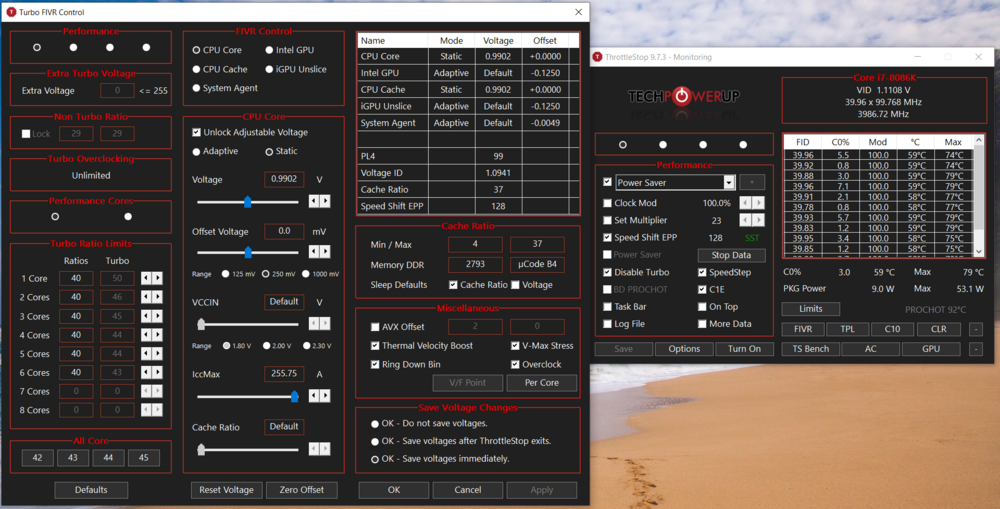Select save voltages after ThrottleStop exits

tap(375, 441)
